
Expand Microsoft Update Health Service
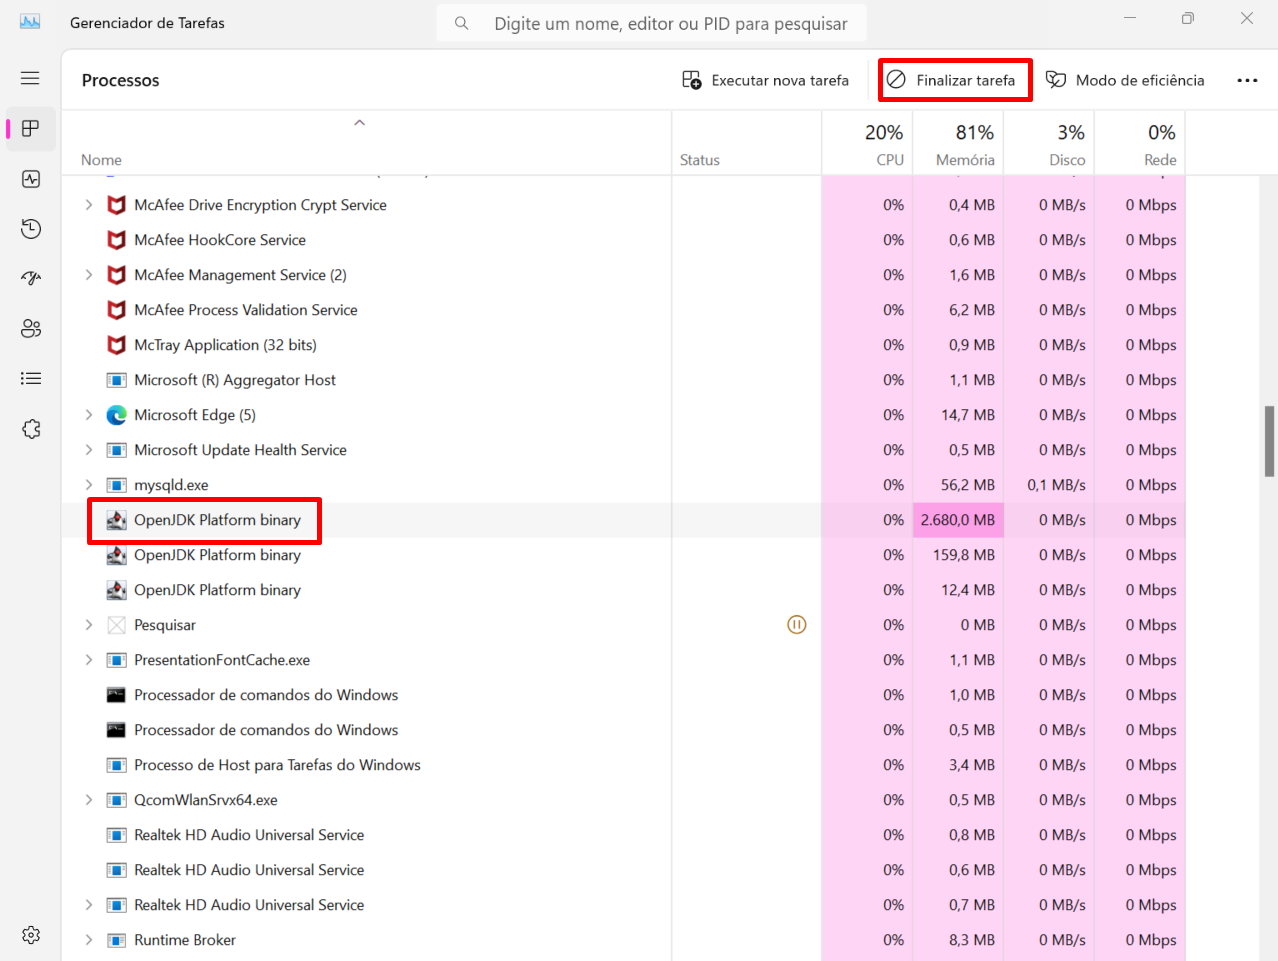point(89,450)
